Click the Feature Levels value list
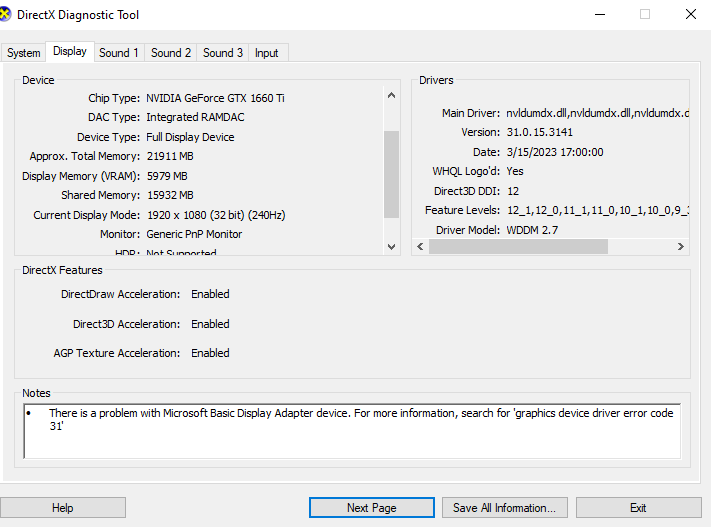The width and height of the screenshot is (711, 527). pyautogui.click(x=598, y=210)
